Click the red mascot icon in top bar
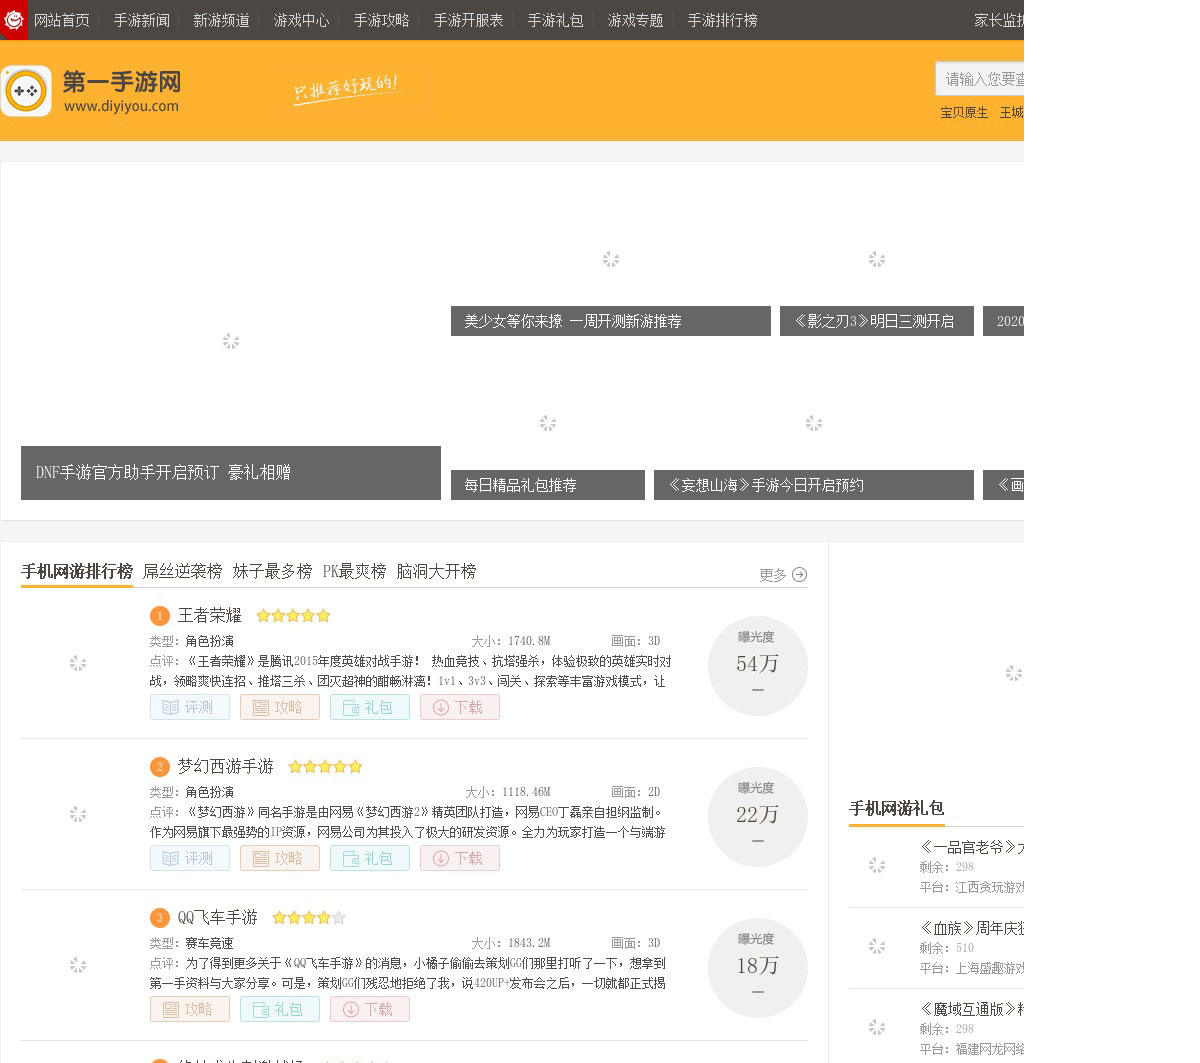 [14, 20]
